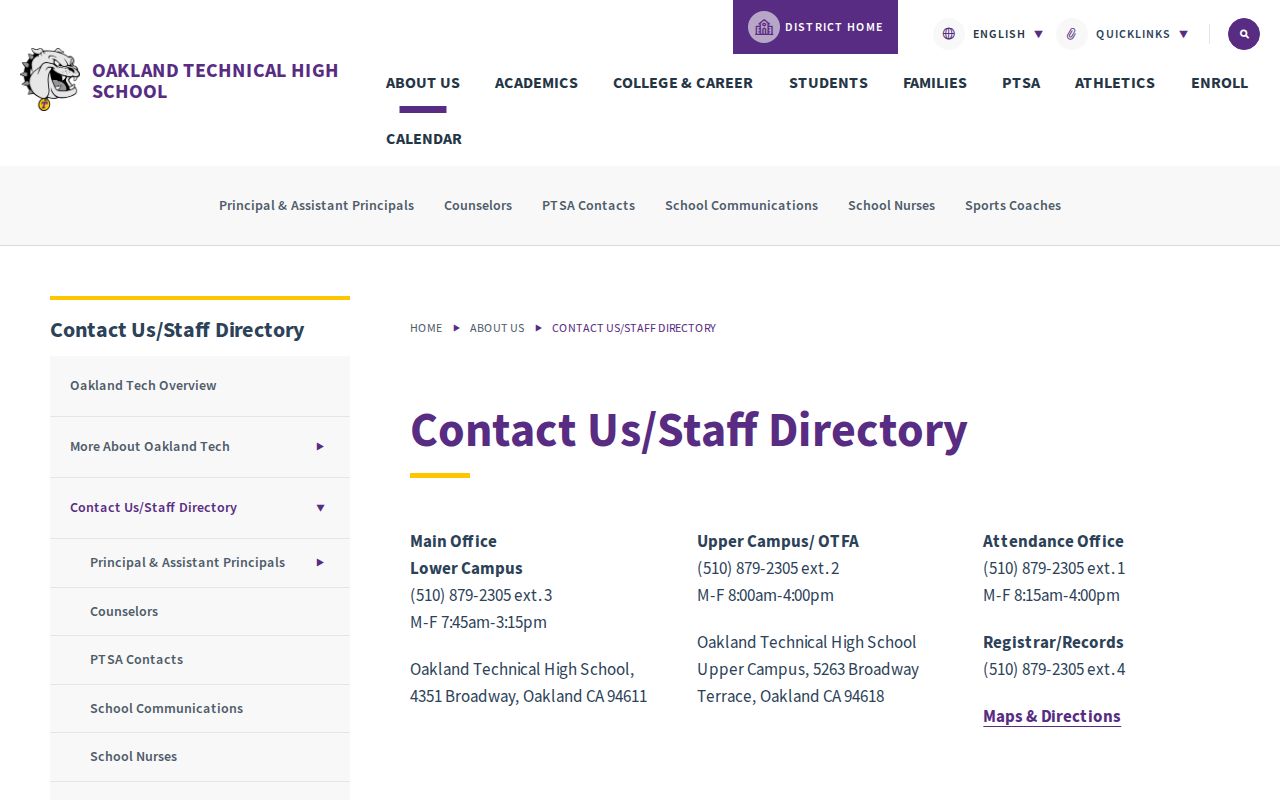Open the Calendar menu item

click(x=424, y=139)
